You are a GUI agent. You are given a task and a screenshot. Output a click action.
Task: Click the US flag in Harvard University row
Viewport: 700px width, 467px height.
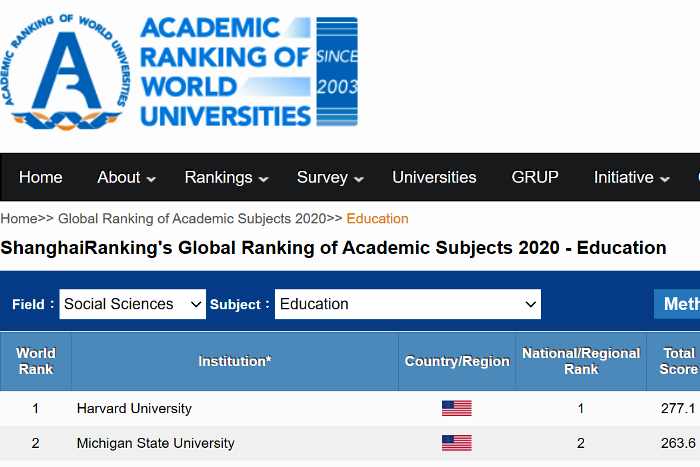tap(456, 408)
